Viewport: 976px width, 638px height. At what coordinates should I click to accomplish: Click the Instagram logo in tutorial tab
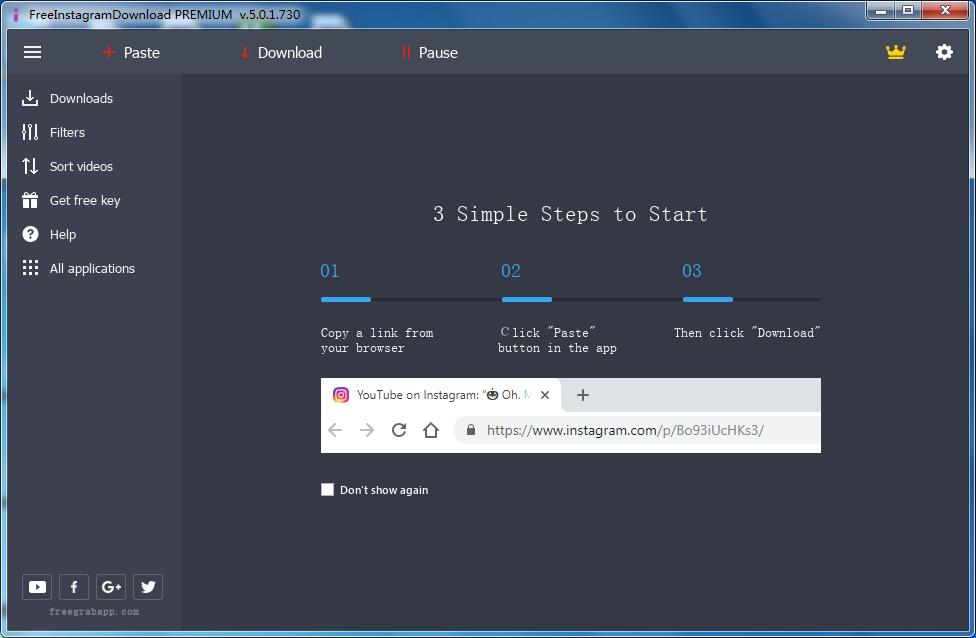[340, 395]
